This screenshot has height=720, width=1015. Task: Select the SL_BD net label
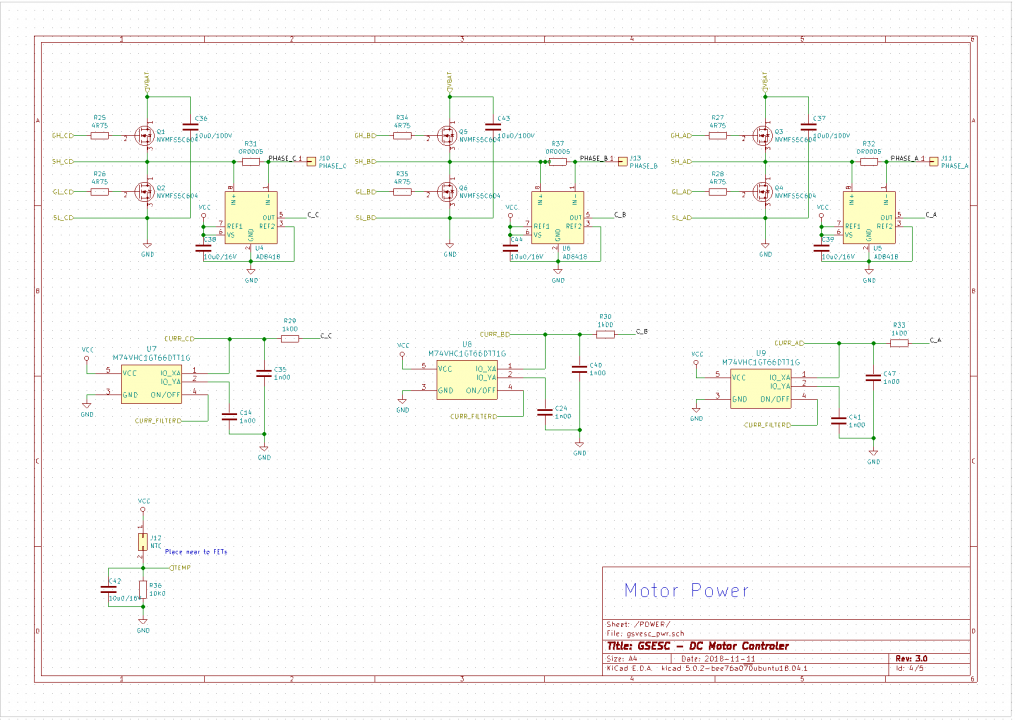tap(366, 218)
